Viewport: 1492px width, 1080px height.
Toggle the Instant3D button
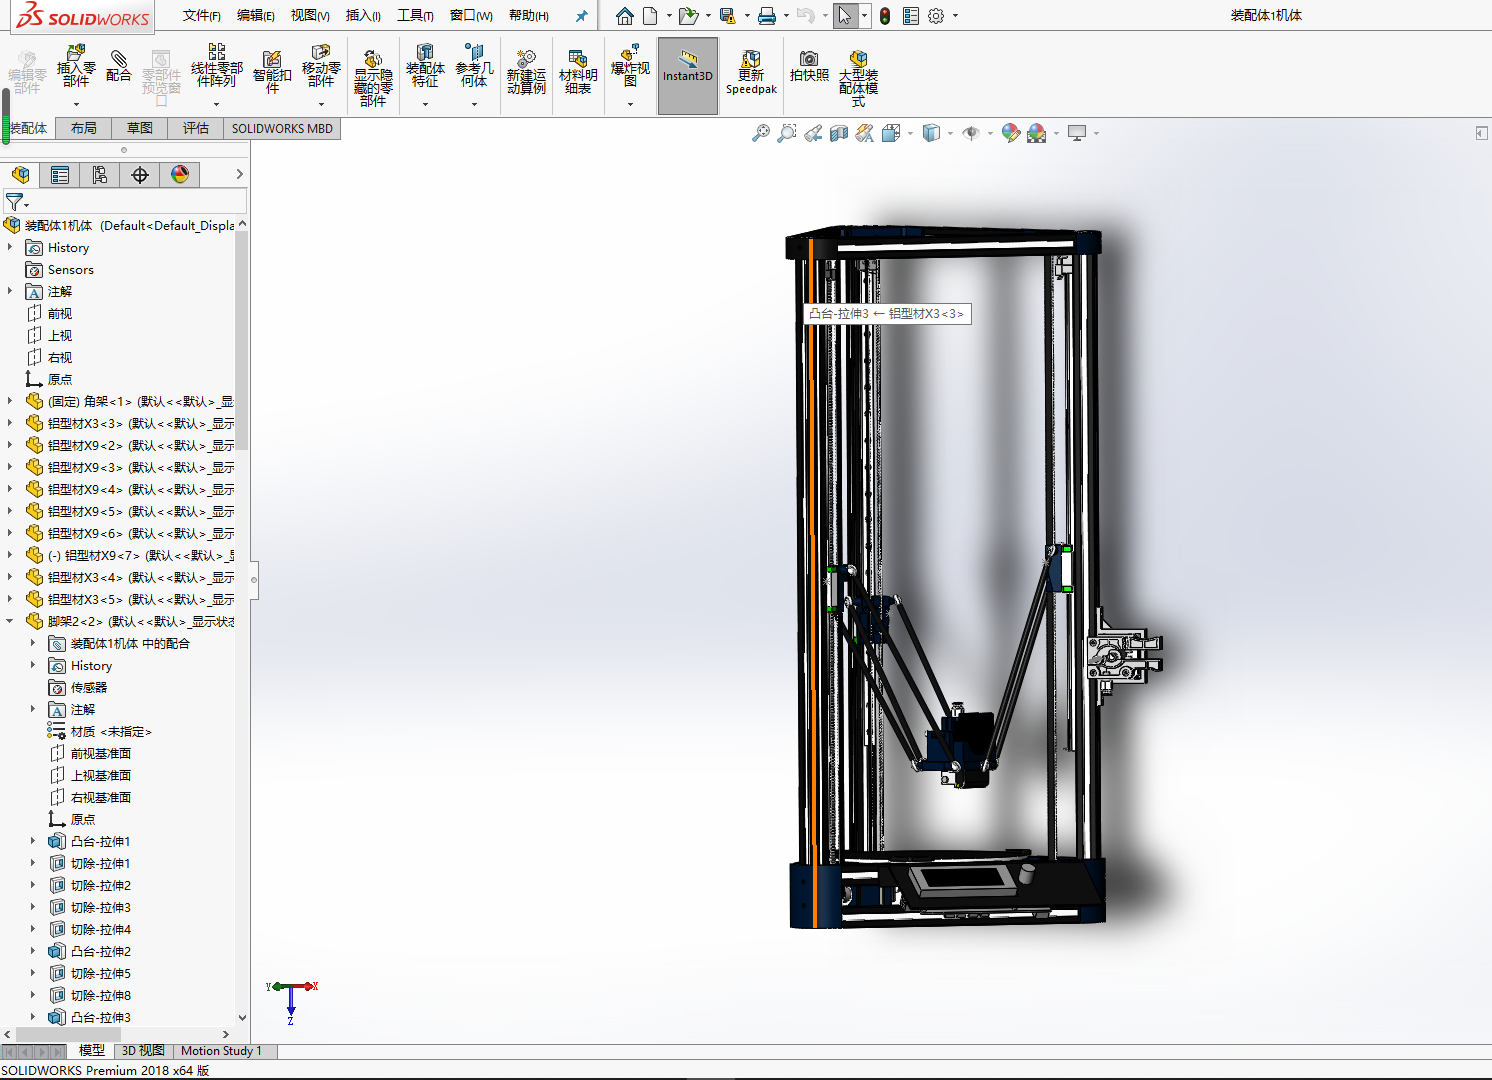(x=688, y=75)
